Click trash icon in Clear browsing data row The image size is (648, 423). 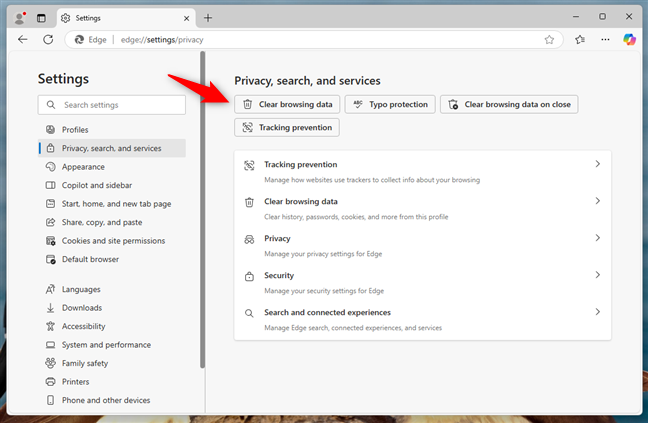249,202
